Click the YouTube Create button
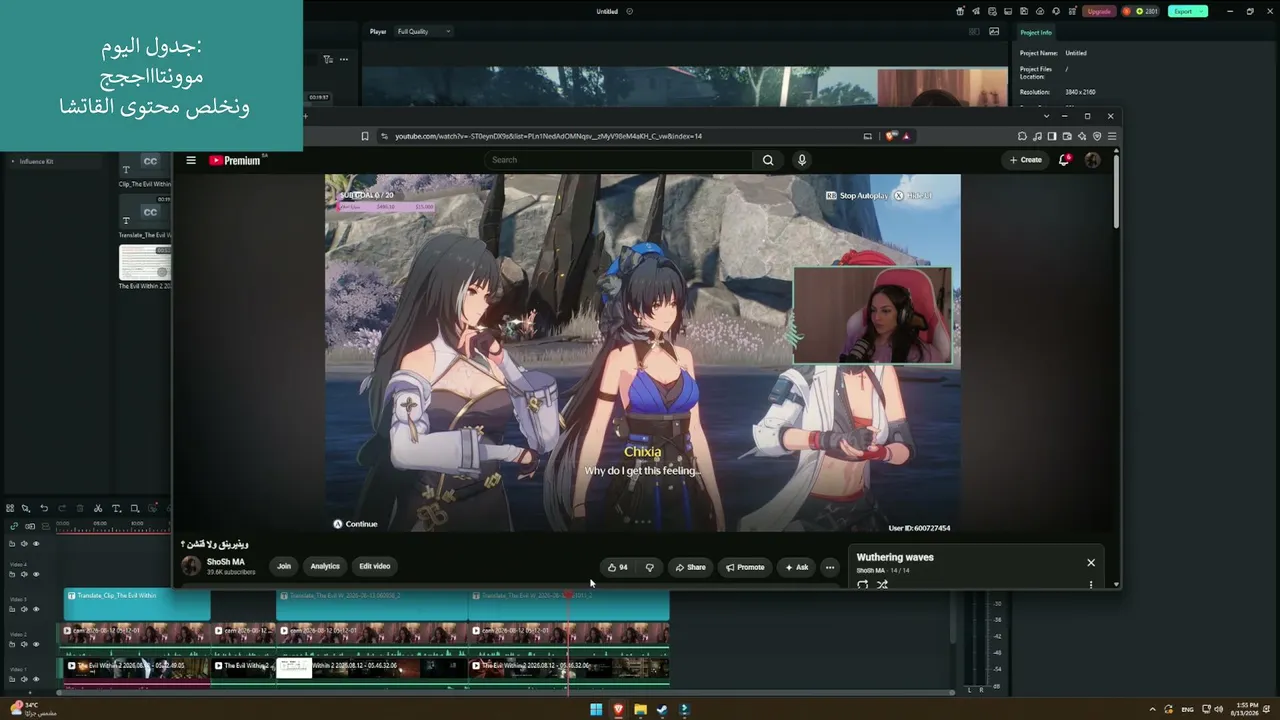1280x720 pixels. tap(1026, 160)
